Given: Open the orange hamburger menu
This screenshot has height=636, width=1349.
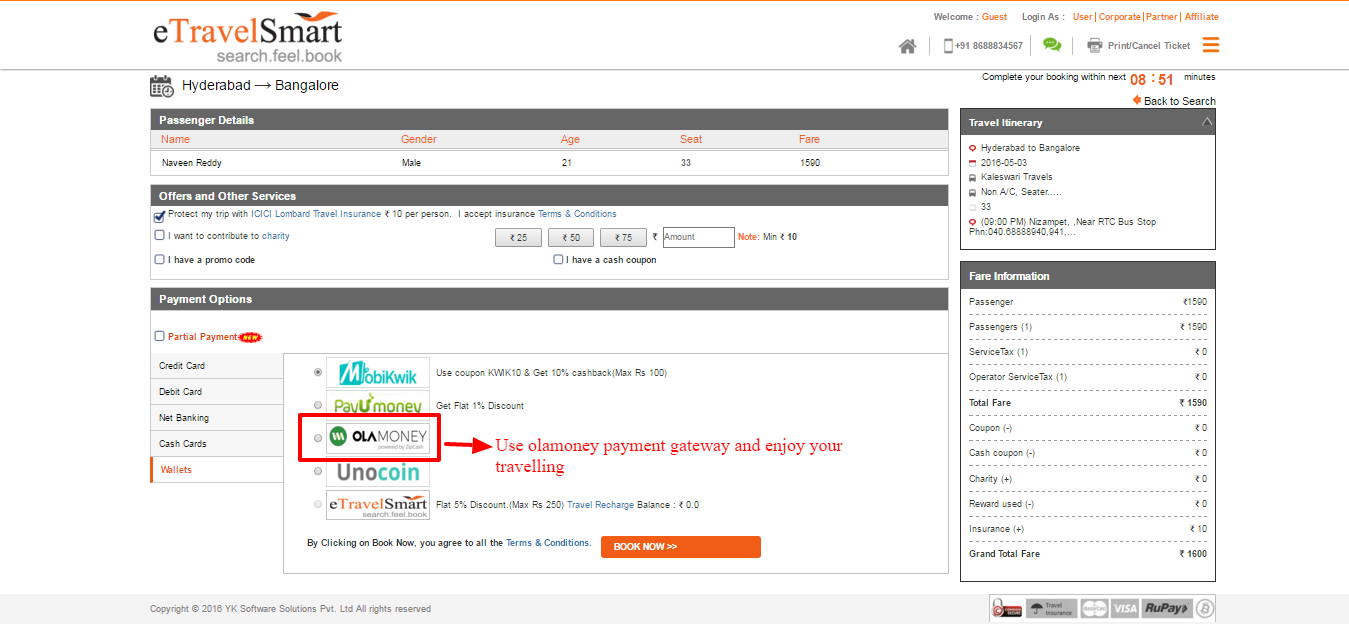Looking at the screenshot, I should coord(1211,45).
